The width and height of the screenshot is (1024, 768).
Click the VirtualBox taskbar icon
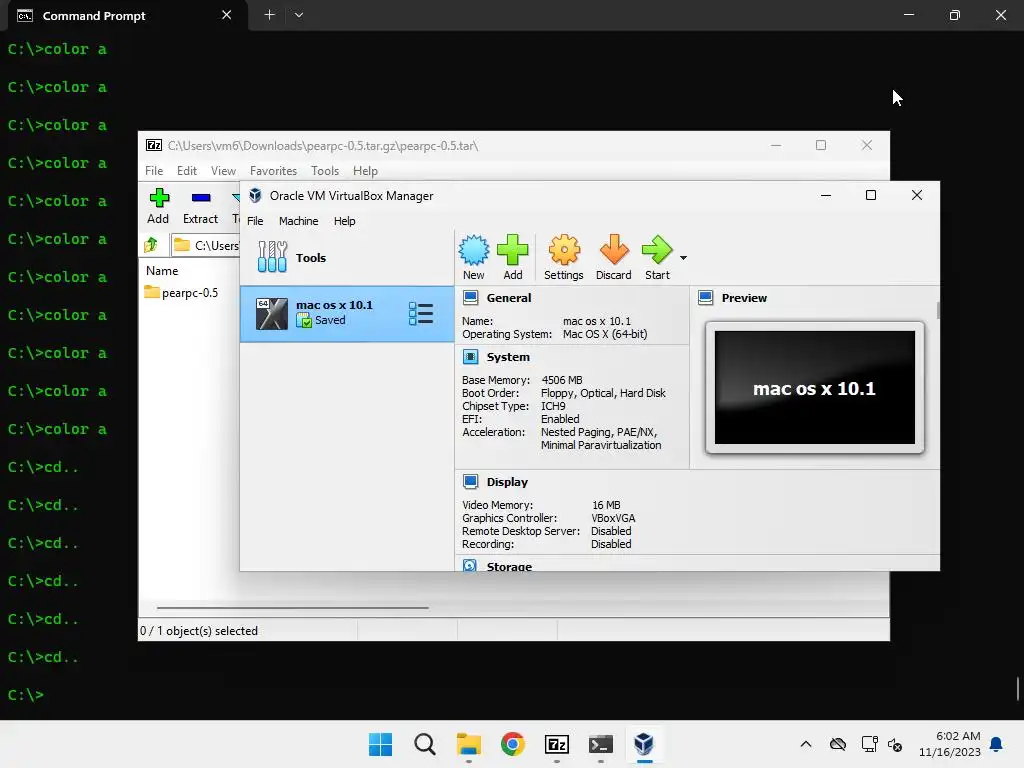click(x=644, y=744)
